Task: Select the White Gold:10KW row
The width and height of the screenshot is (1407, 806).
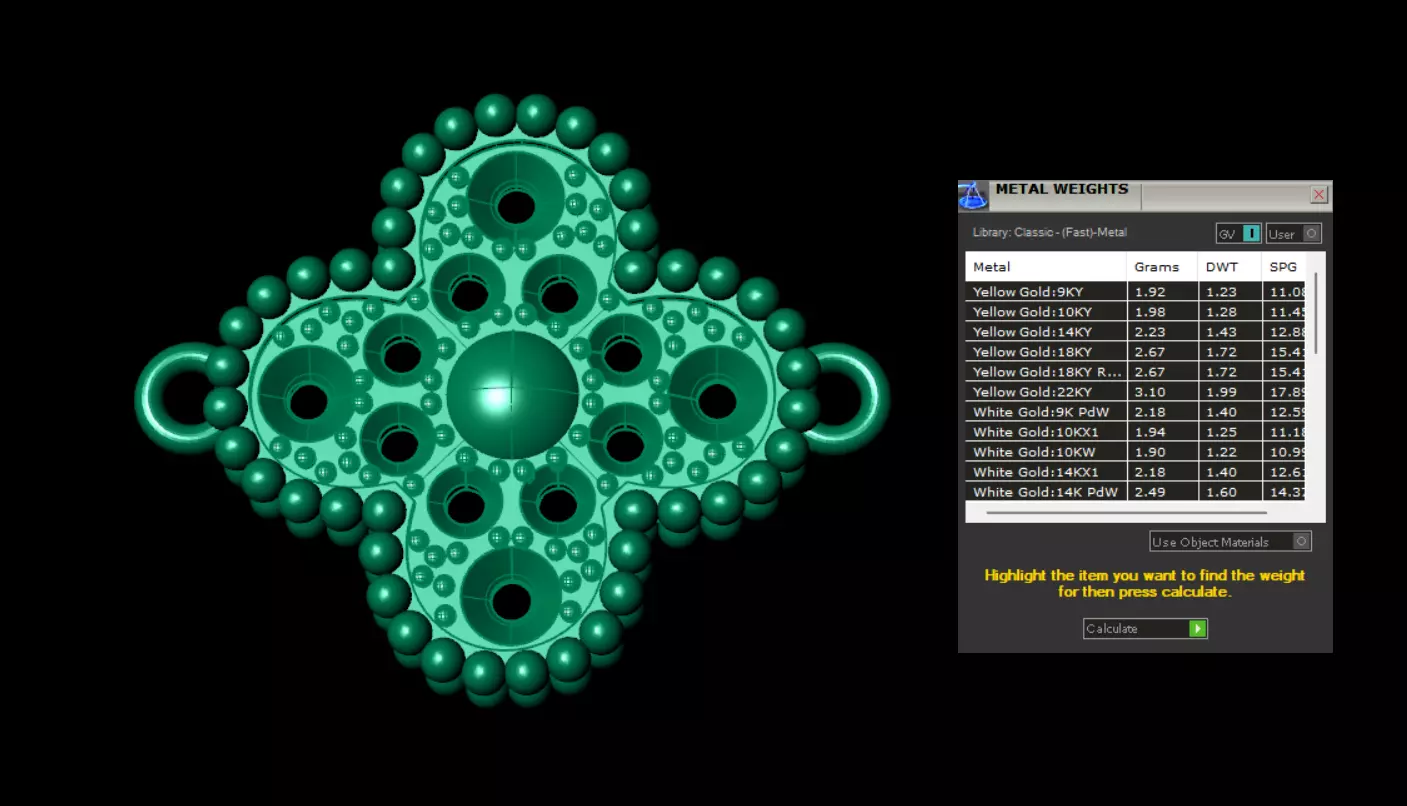Action: (1135, 452)
